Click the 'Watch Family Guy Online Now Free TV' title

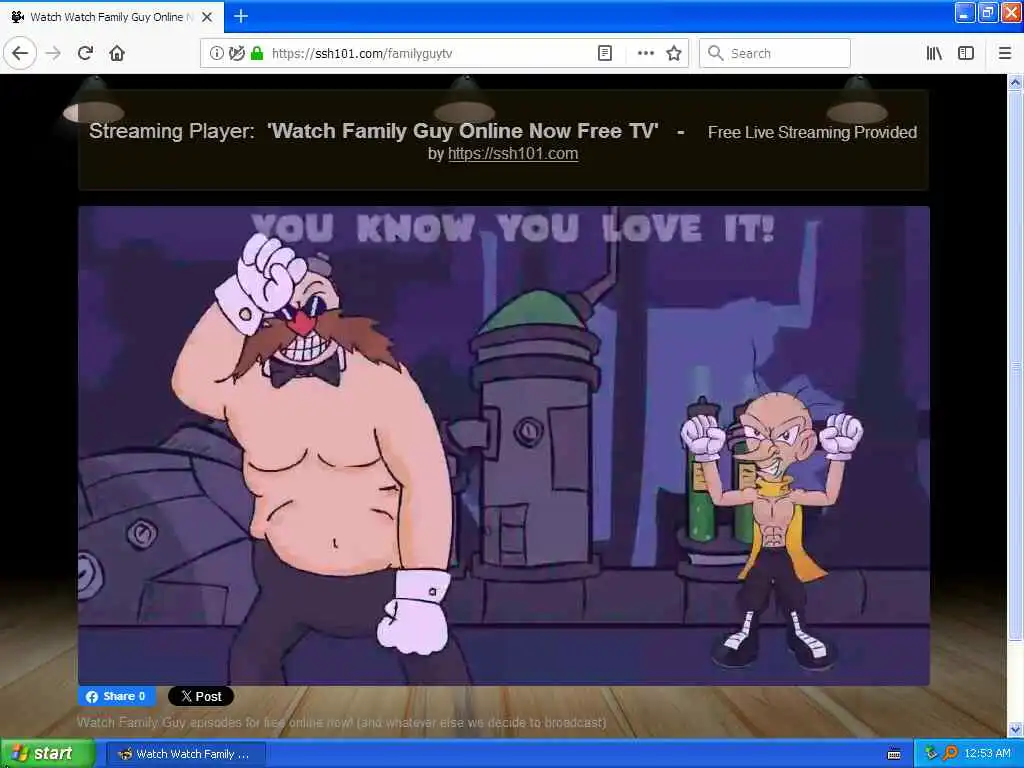462,131
